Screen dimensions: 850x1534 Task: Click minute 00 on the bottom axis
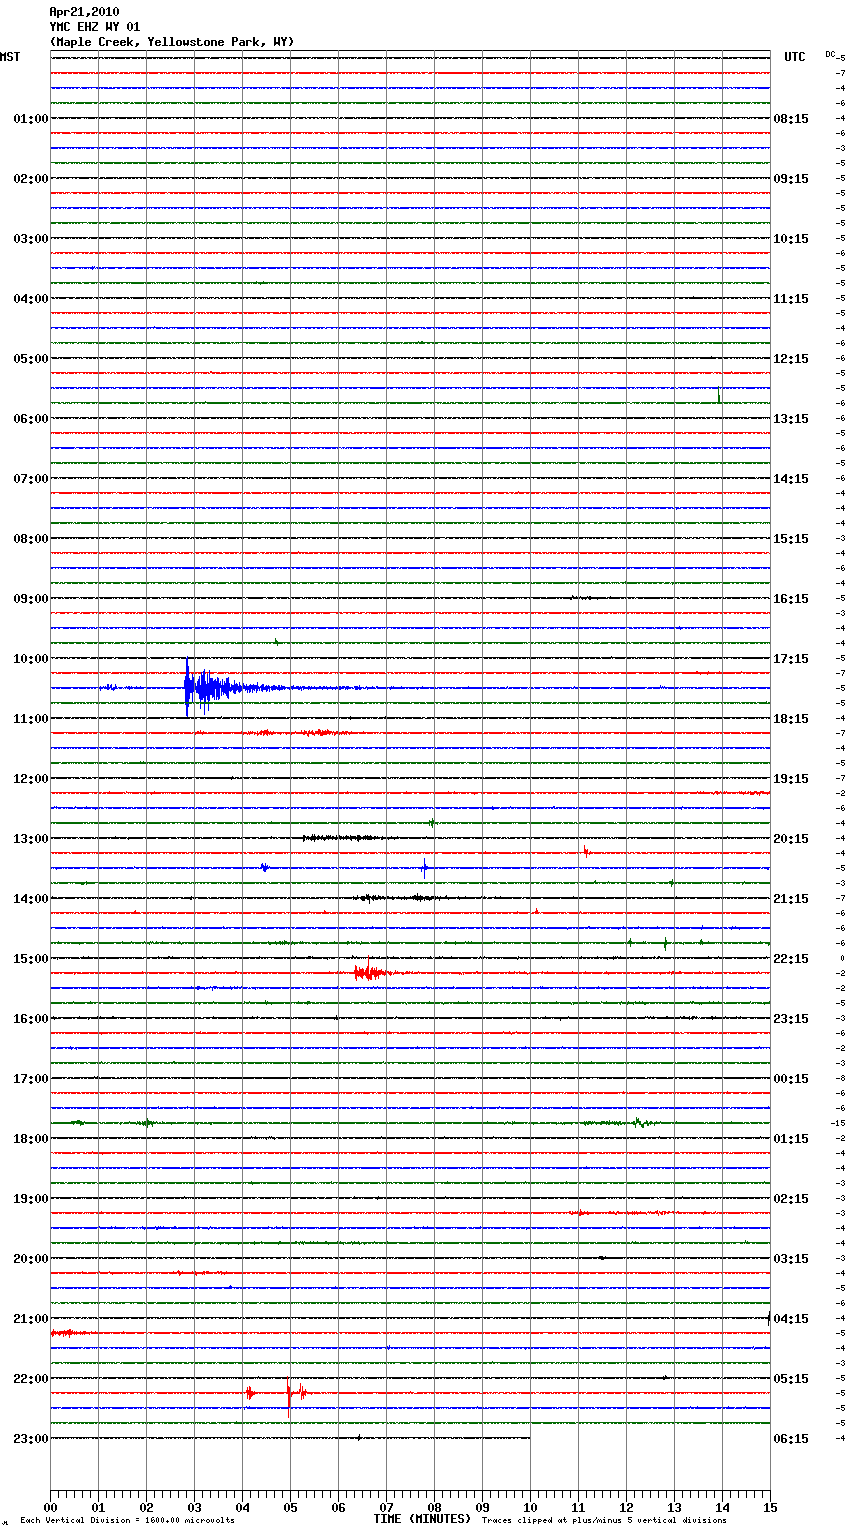pos(50,1507)
